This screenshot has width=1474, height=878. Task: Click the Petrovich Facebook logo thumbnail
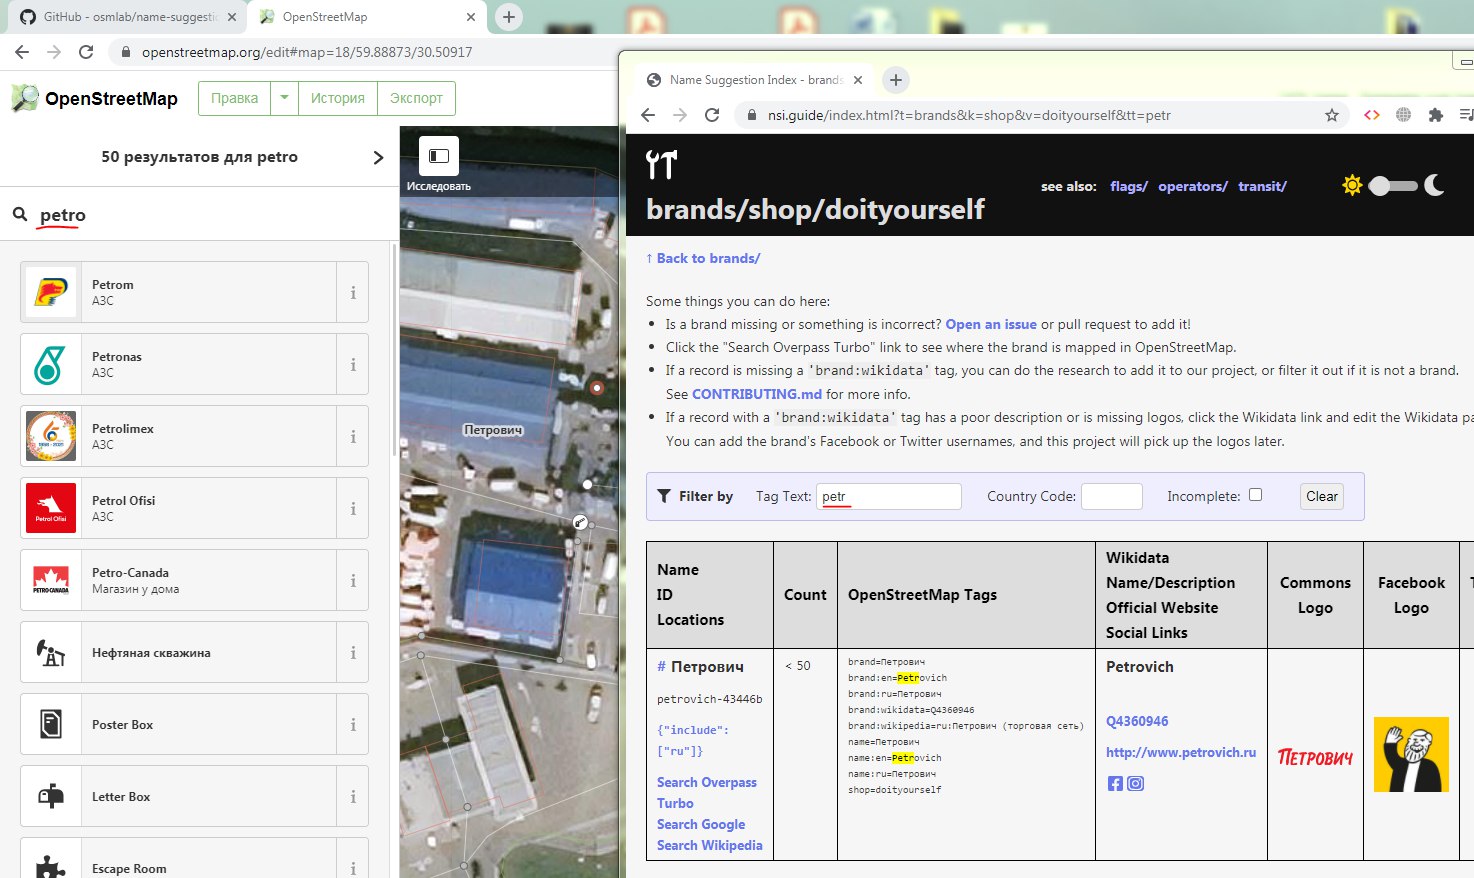[1411, 754]
